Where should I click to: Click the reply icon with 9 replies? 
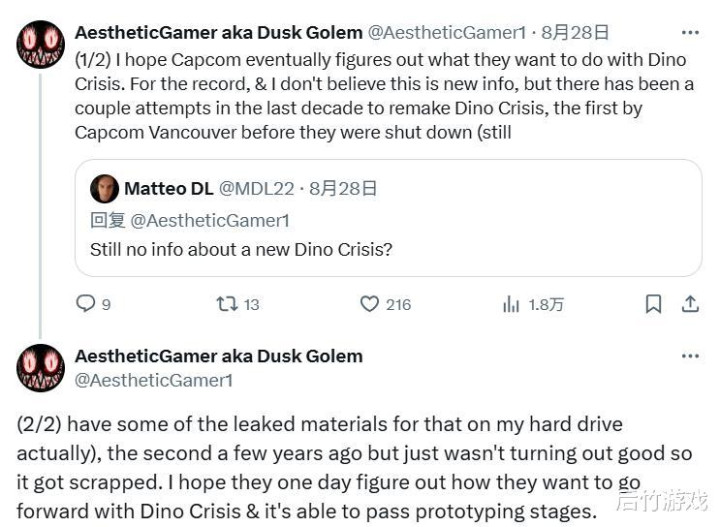tap(86, 304)
